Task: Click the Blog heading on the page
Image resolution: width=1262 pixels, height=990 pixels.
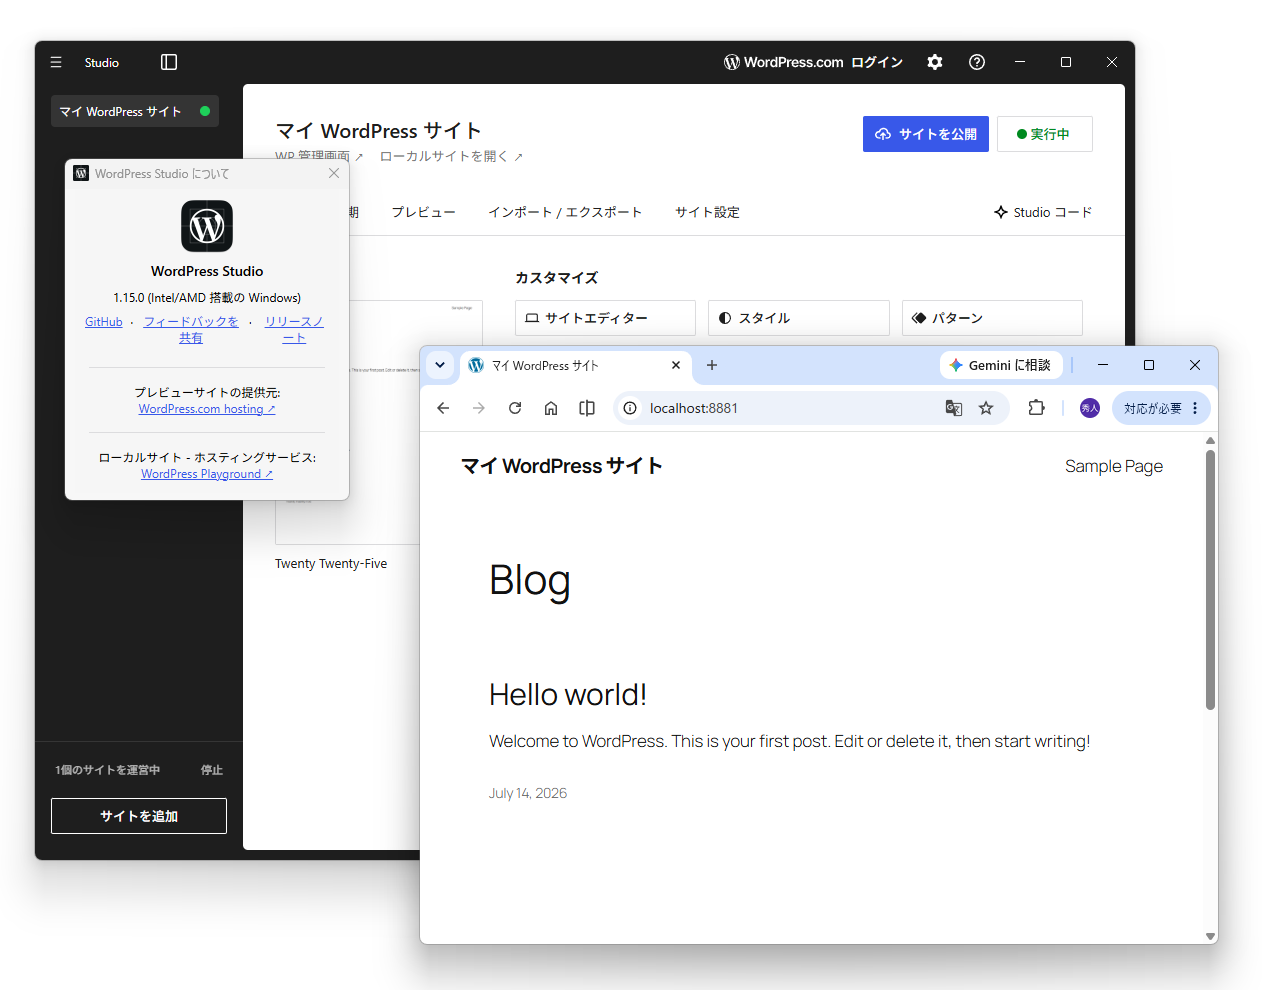Action: 530,581
